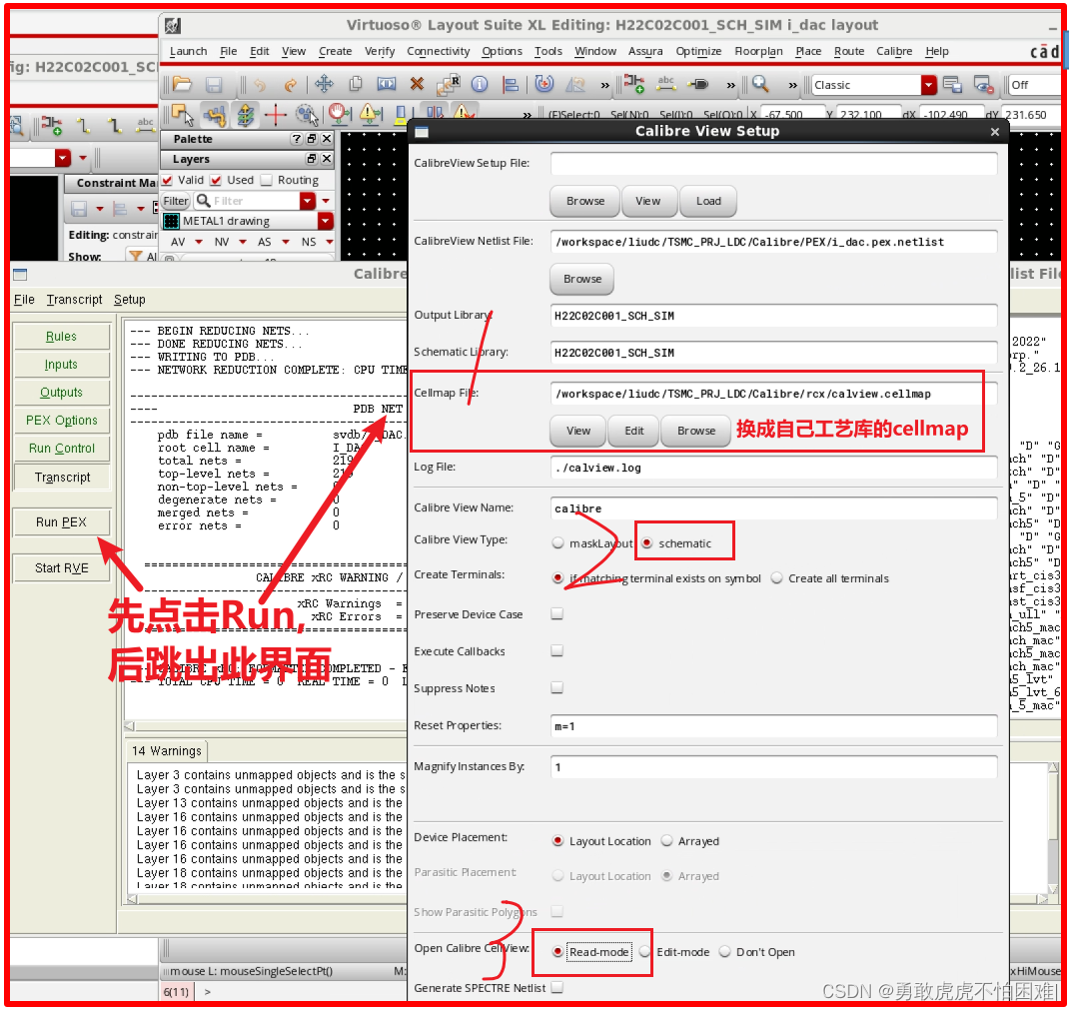Open the layer Filter dropdown arrow
Image resolution: width=1069 pixels, height=1010 pixels.
click(307, 200)
